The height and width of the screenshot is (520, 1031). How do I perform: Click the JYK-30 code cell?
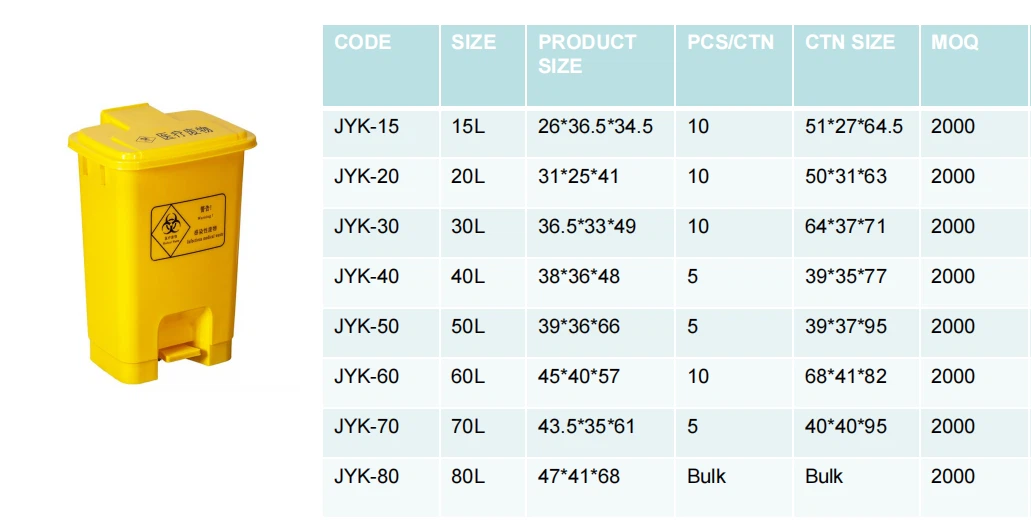[x=366, y=227]
